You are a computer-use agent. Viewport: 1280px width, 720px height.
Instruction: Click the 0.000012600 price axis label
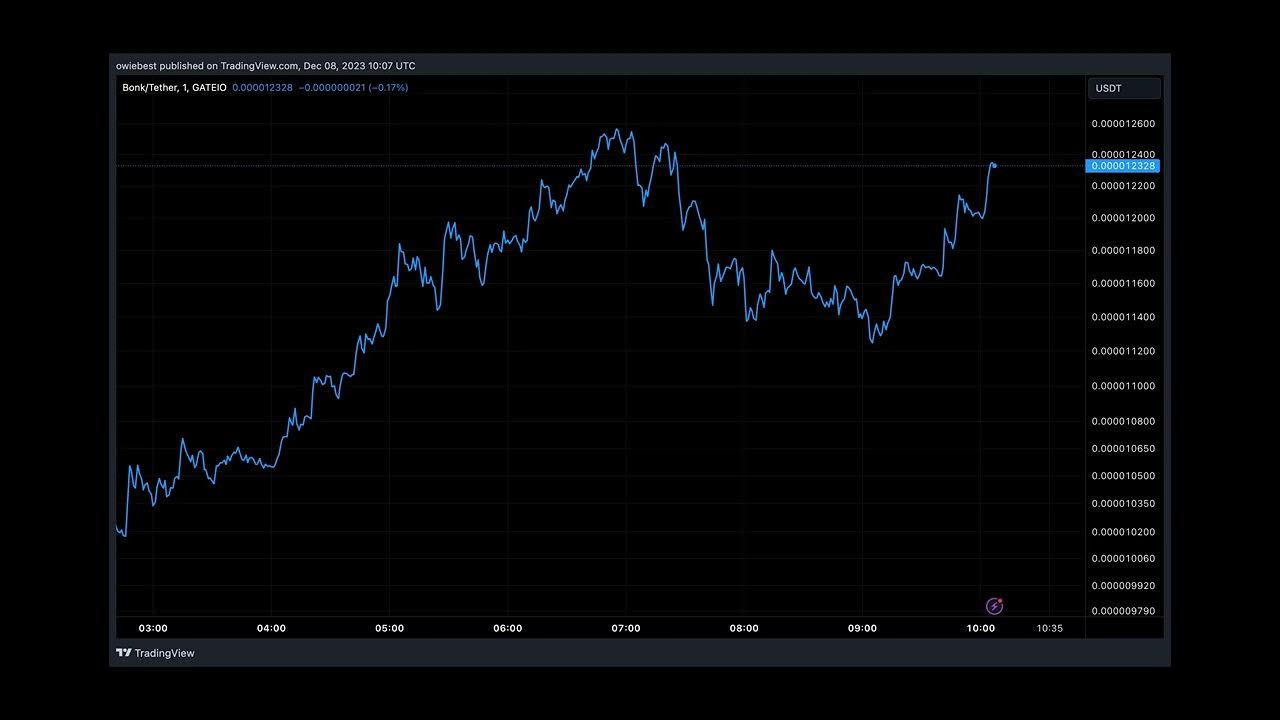(x=1123, y=124)
